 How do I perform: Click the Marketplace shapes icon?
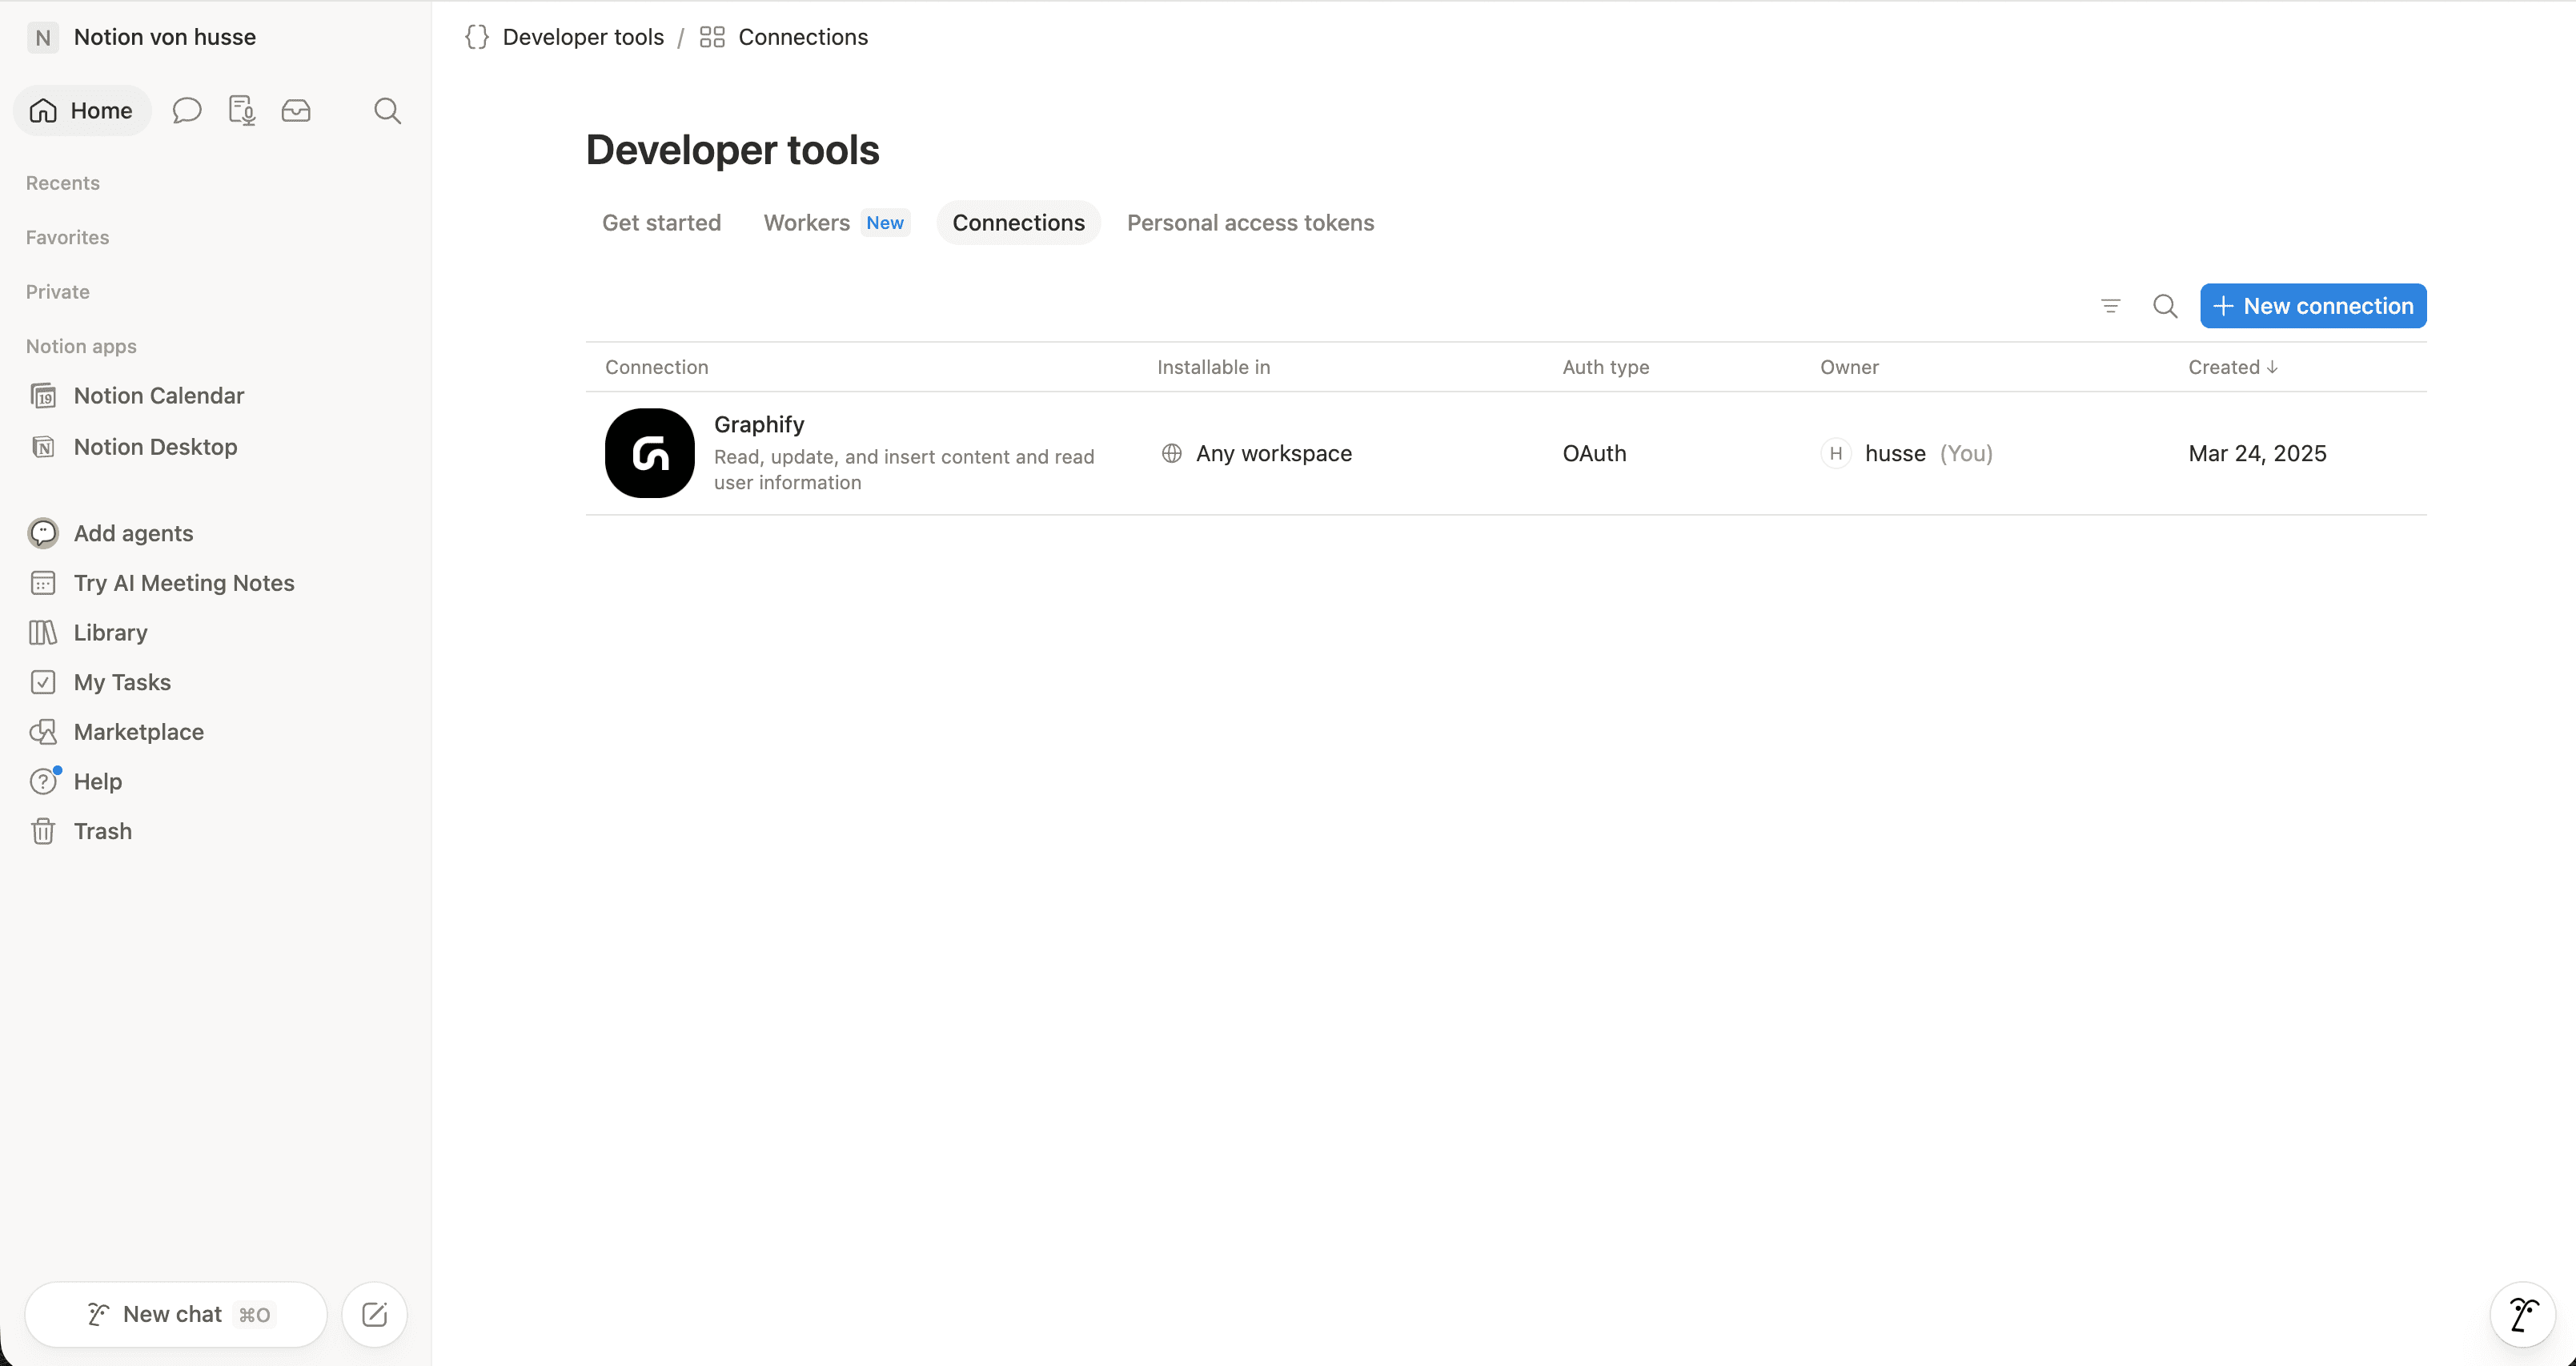(x=43, y=732)
